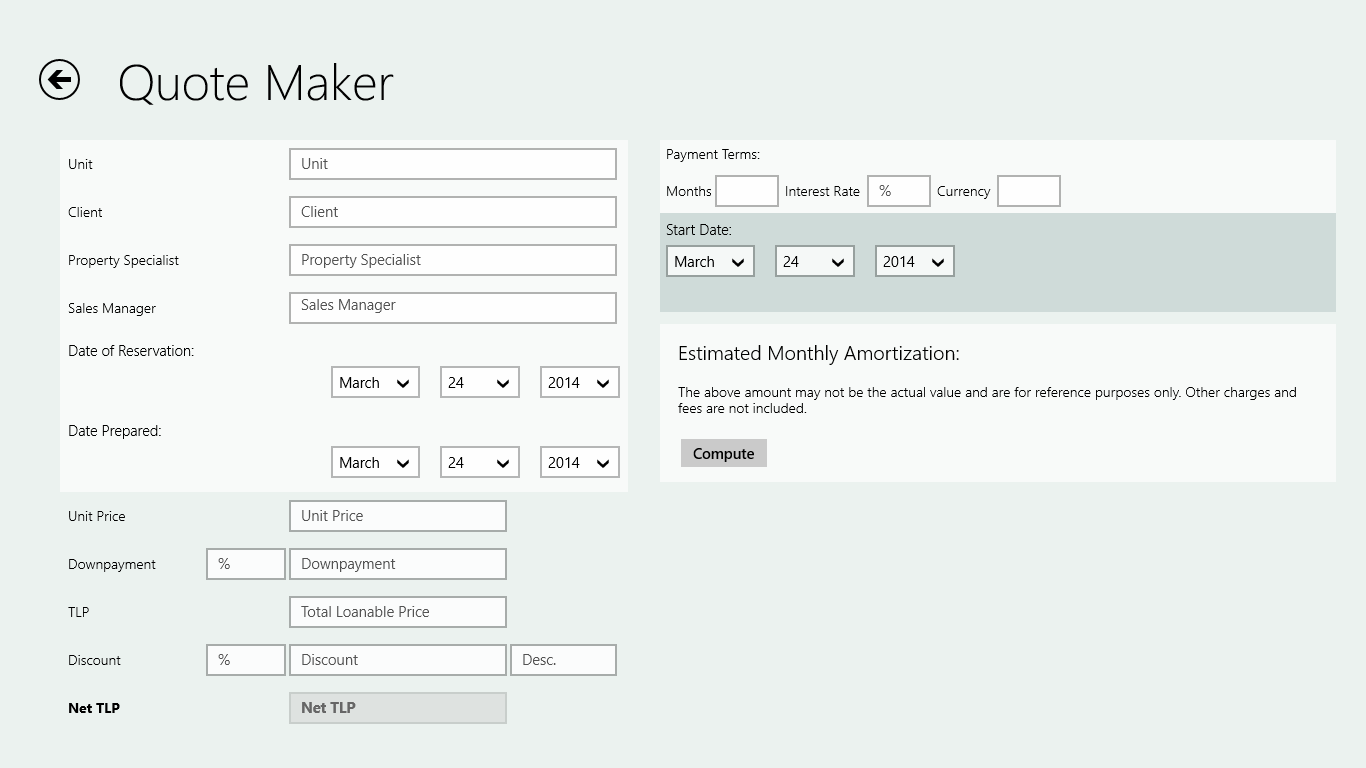
Task: Open Date of Reservation year dropdown
Action: 580,382
